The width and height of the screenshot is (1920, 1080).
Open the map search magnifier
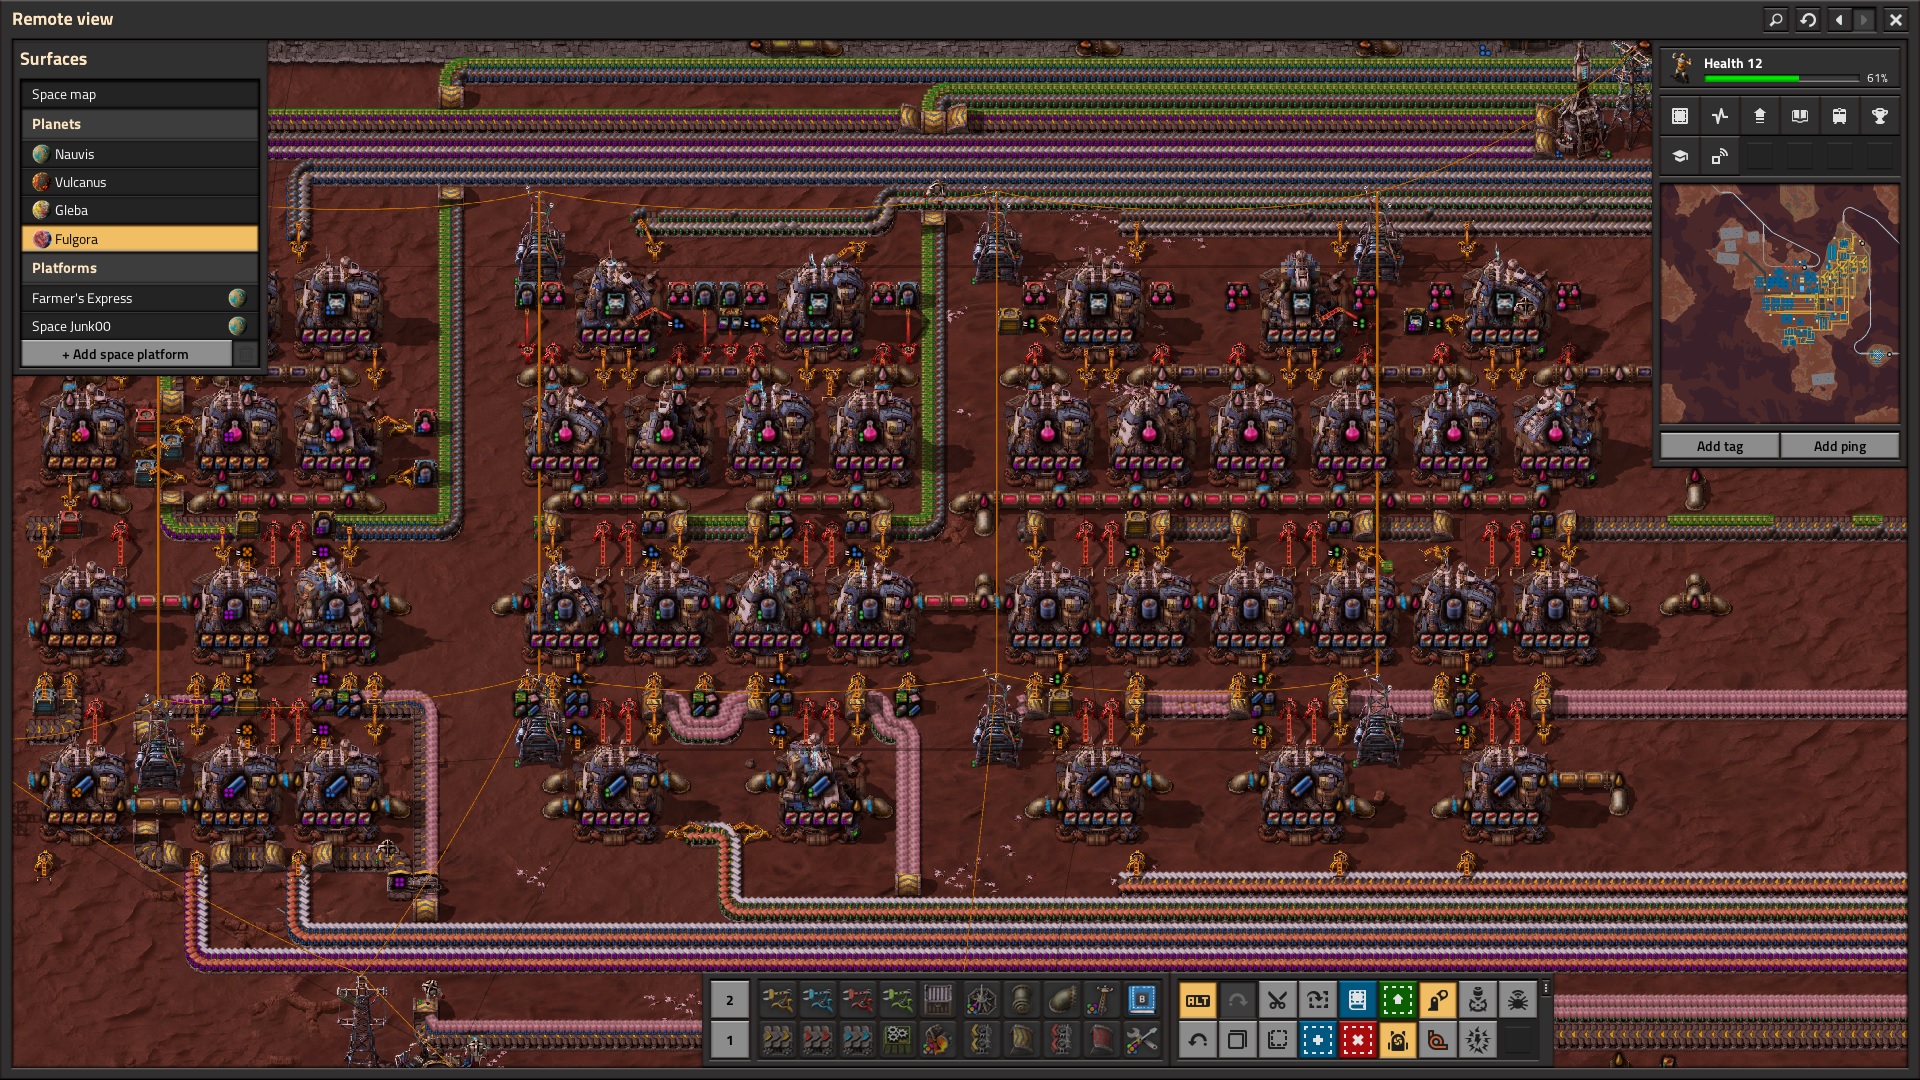pos(1775,19)
